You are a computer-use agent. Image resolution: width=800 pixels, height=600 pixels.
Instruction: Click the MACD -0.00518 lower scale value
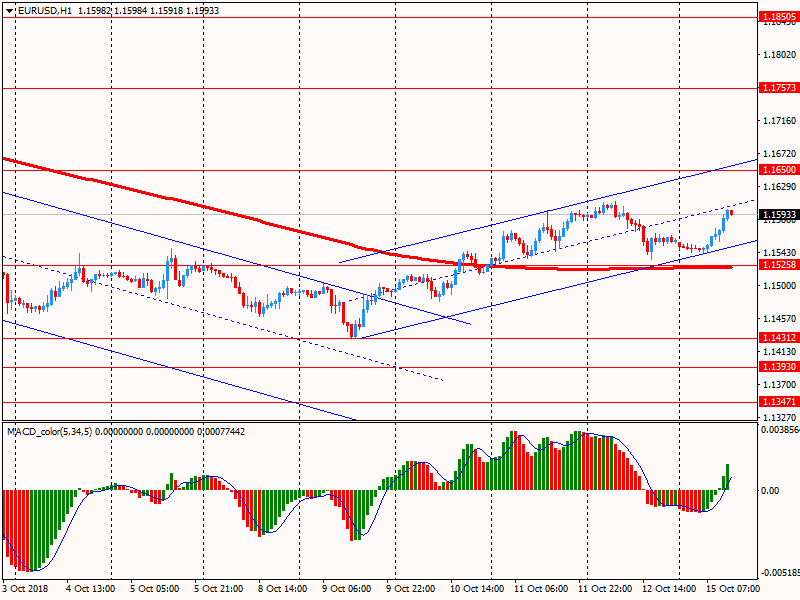point(780,573)
